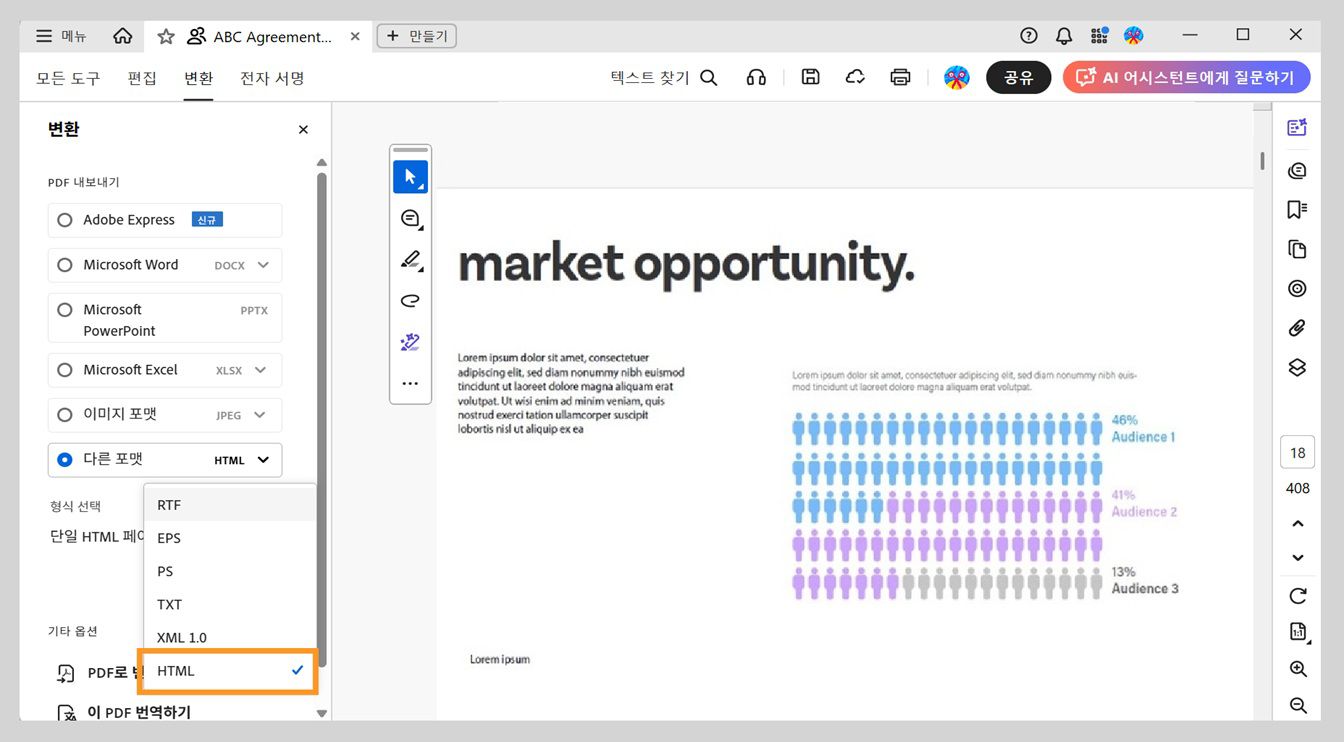The width and height of the screenshot is (1344, 742).
Task: Choose TXT from the format list
Action: (x=230, y=604)
